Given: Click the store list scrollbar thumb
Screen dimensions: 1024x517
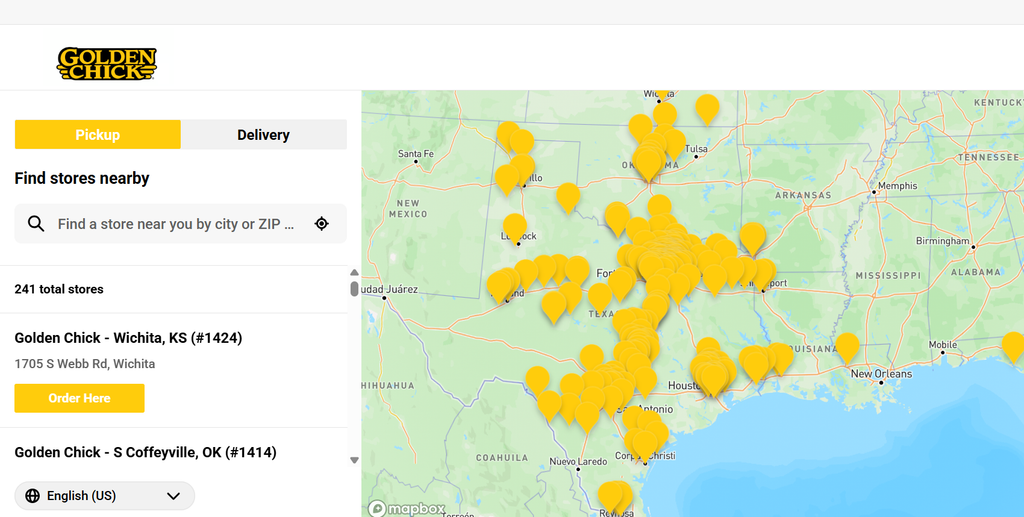Looking at the screenshot, I should click(x=354, y=289).
